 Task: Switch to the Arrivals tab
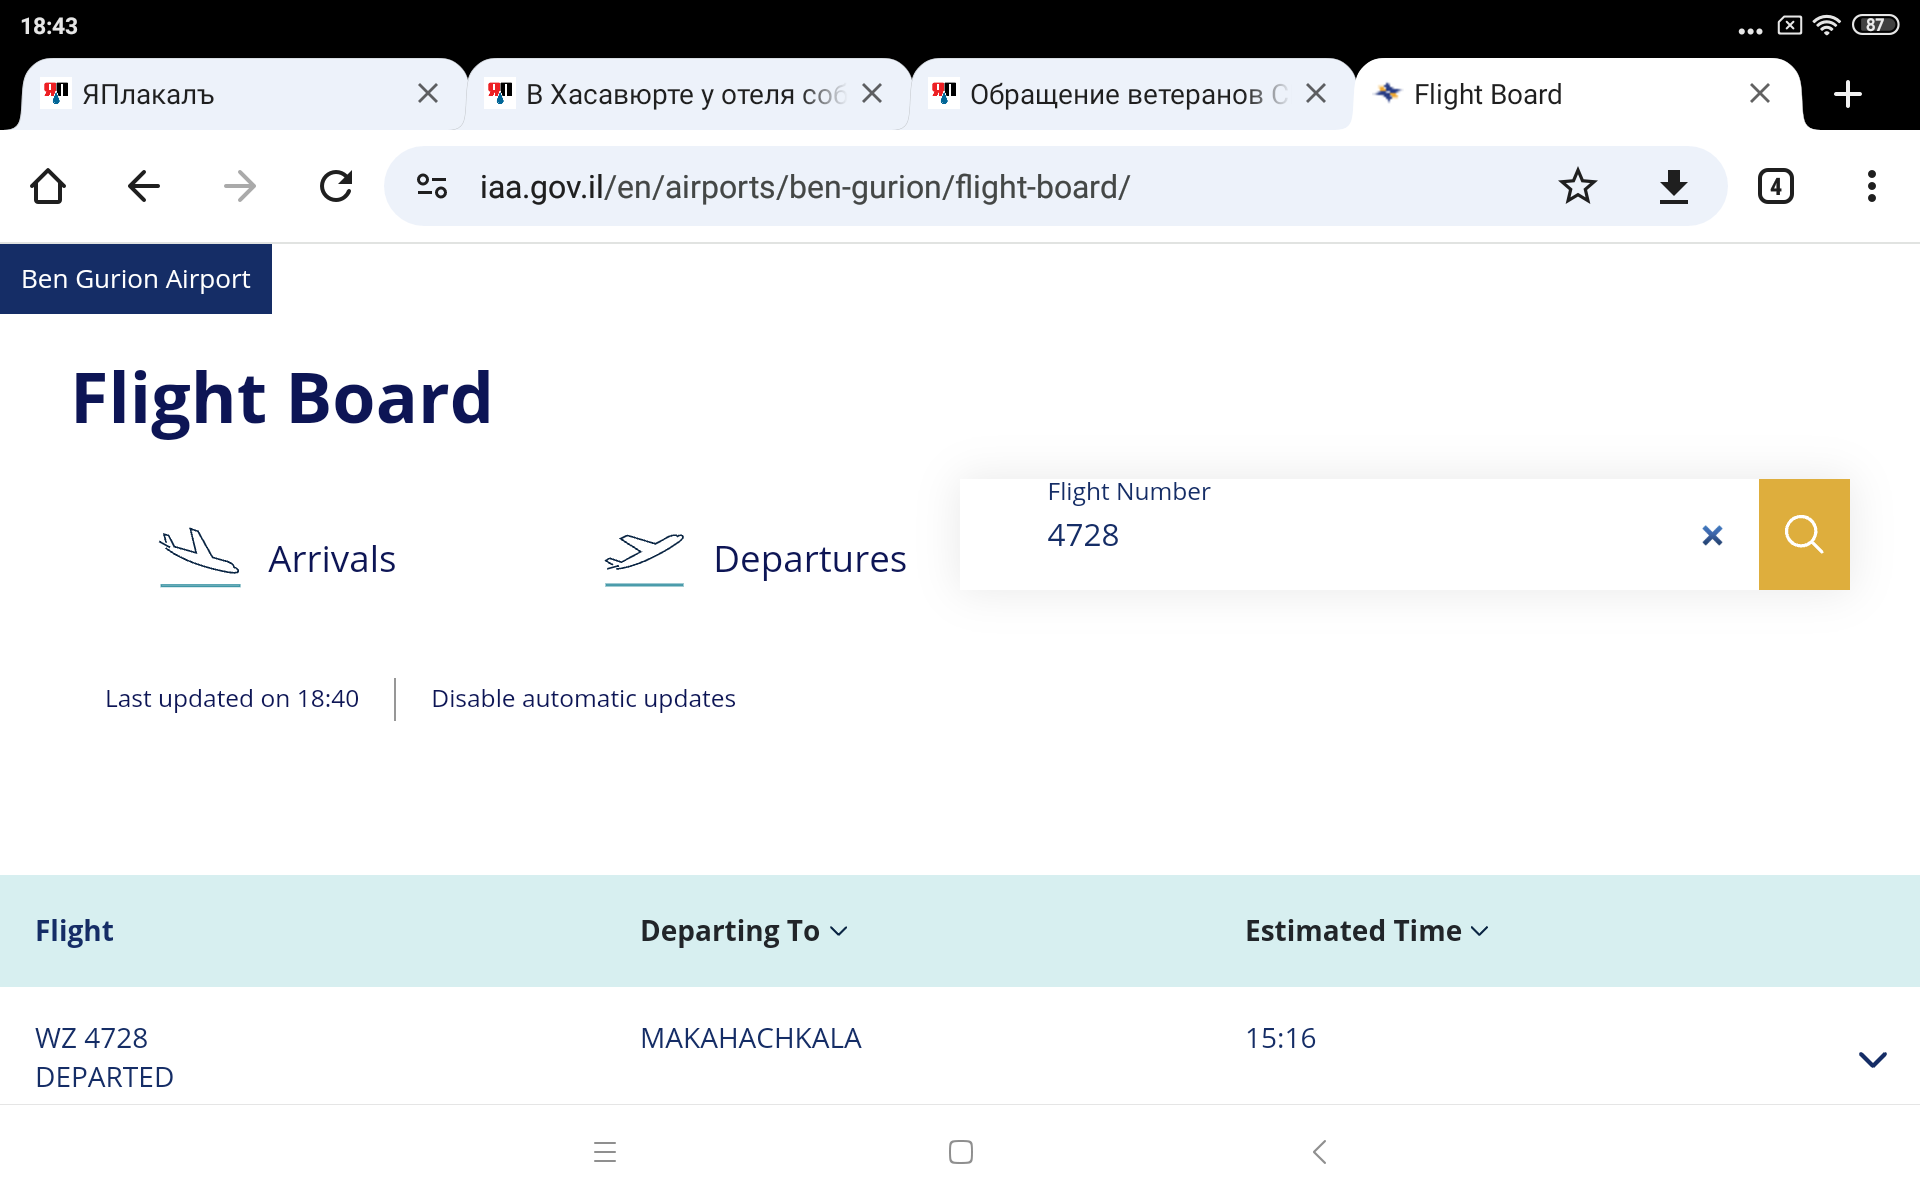point(277,558)
